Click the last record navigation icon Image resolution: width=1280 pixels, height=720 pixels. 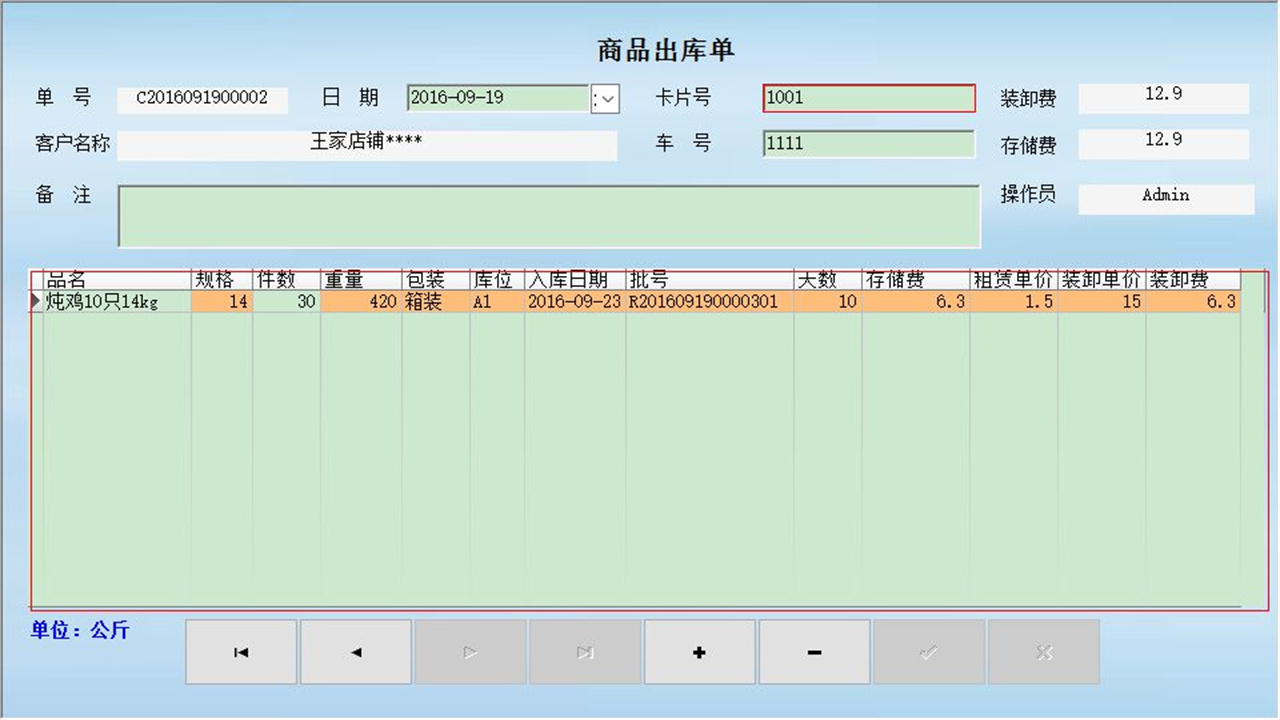584,652
